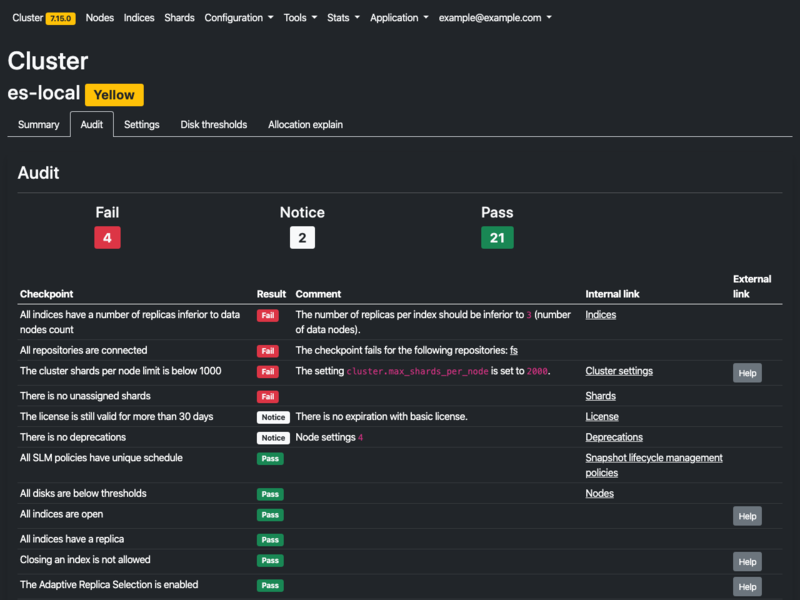Switch to the Summary tab
This screenshot has height=600, width=800.
point(39,124)
